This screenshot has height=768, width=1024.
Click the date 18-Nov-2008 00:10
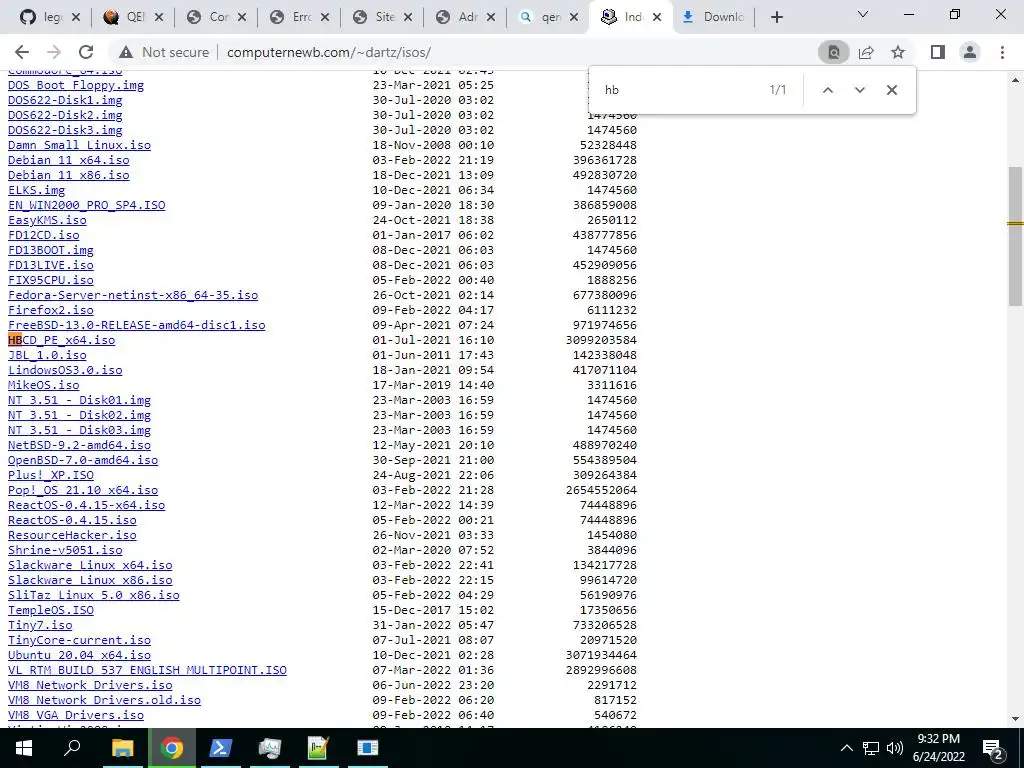(434, 145)
